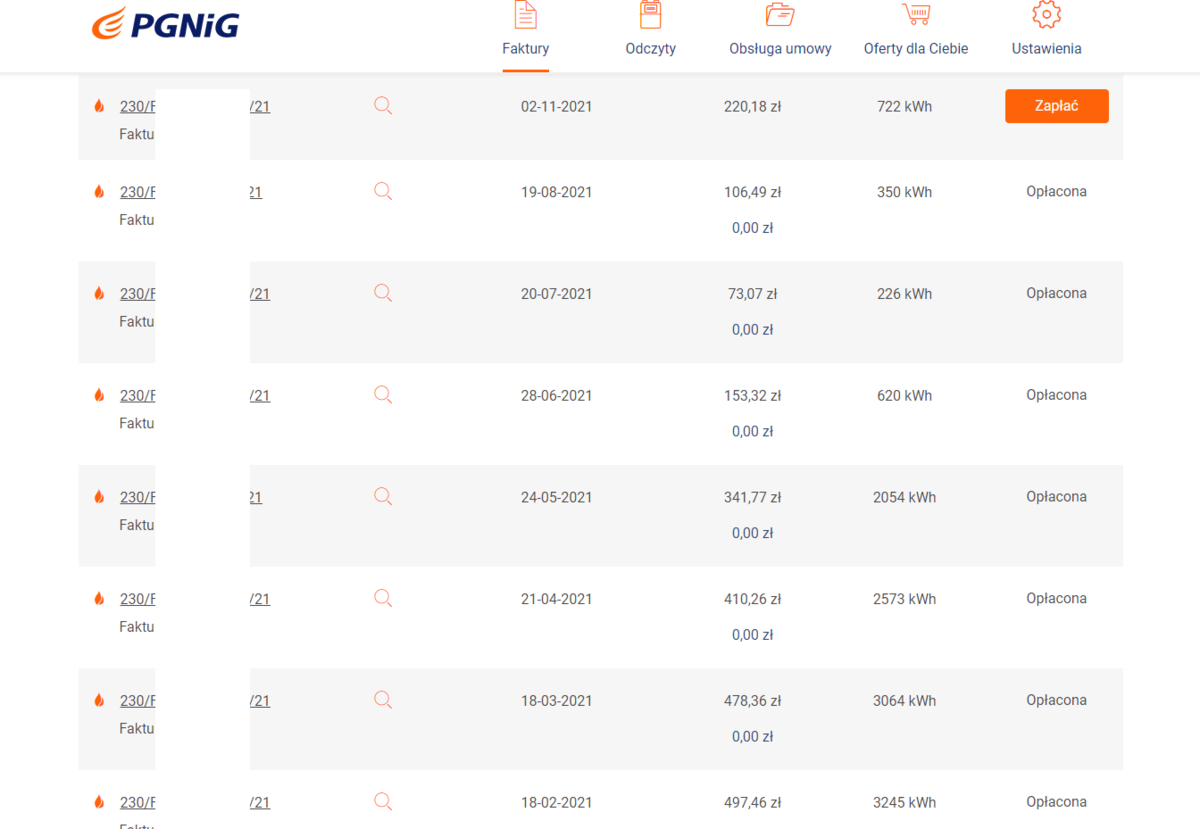
Task: Click the flame icon of 18-03-2021 invoice
Action: pyautogui.click(x=99, y=701)
